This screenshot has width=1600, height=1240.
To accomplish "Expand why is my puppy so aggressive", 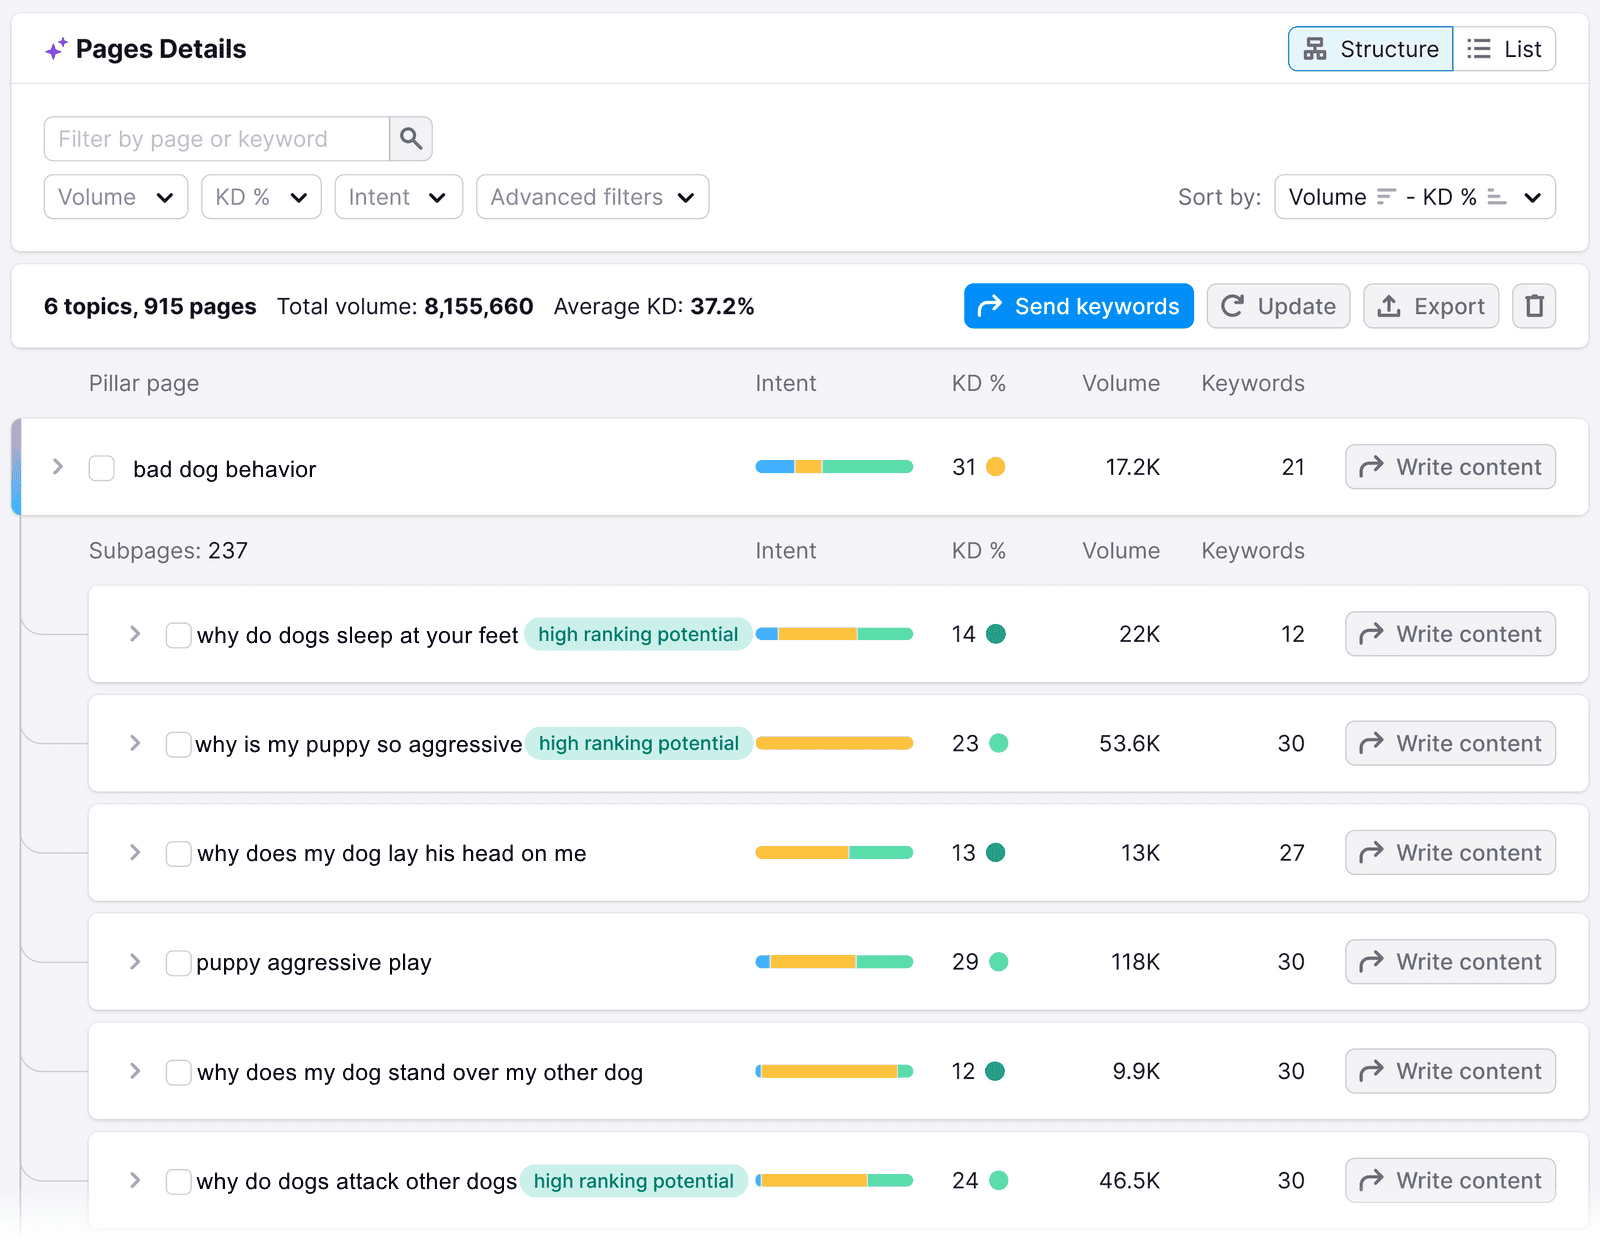I will (x=135, y=743).
